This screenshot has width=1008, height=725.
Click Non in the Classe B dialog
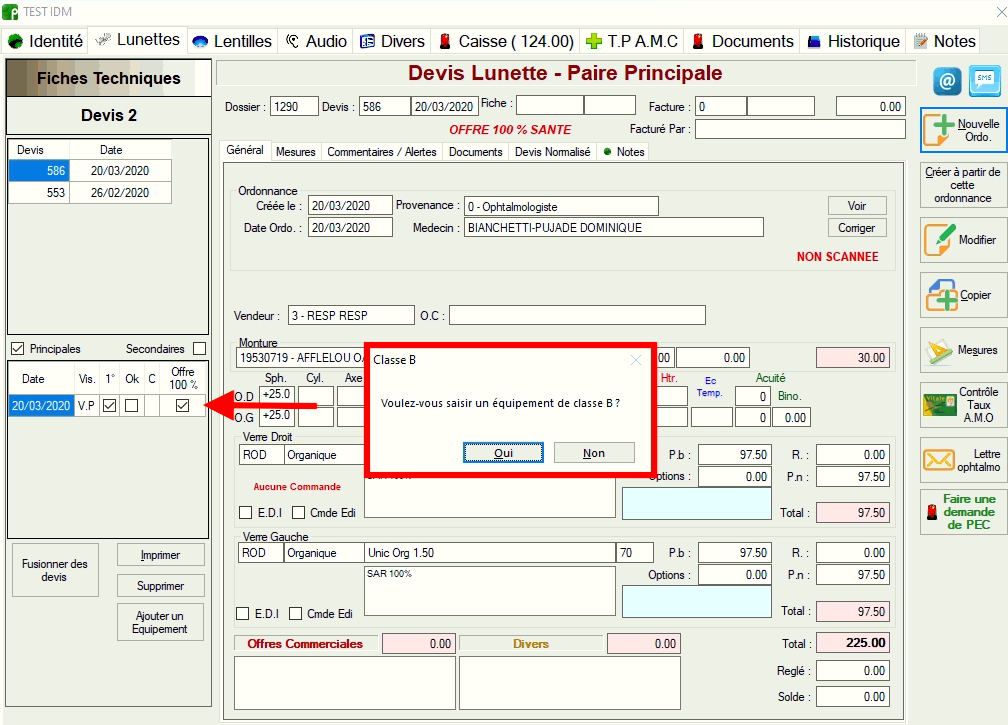pyautogui.click(x=594, y=453)
